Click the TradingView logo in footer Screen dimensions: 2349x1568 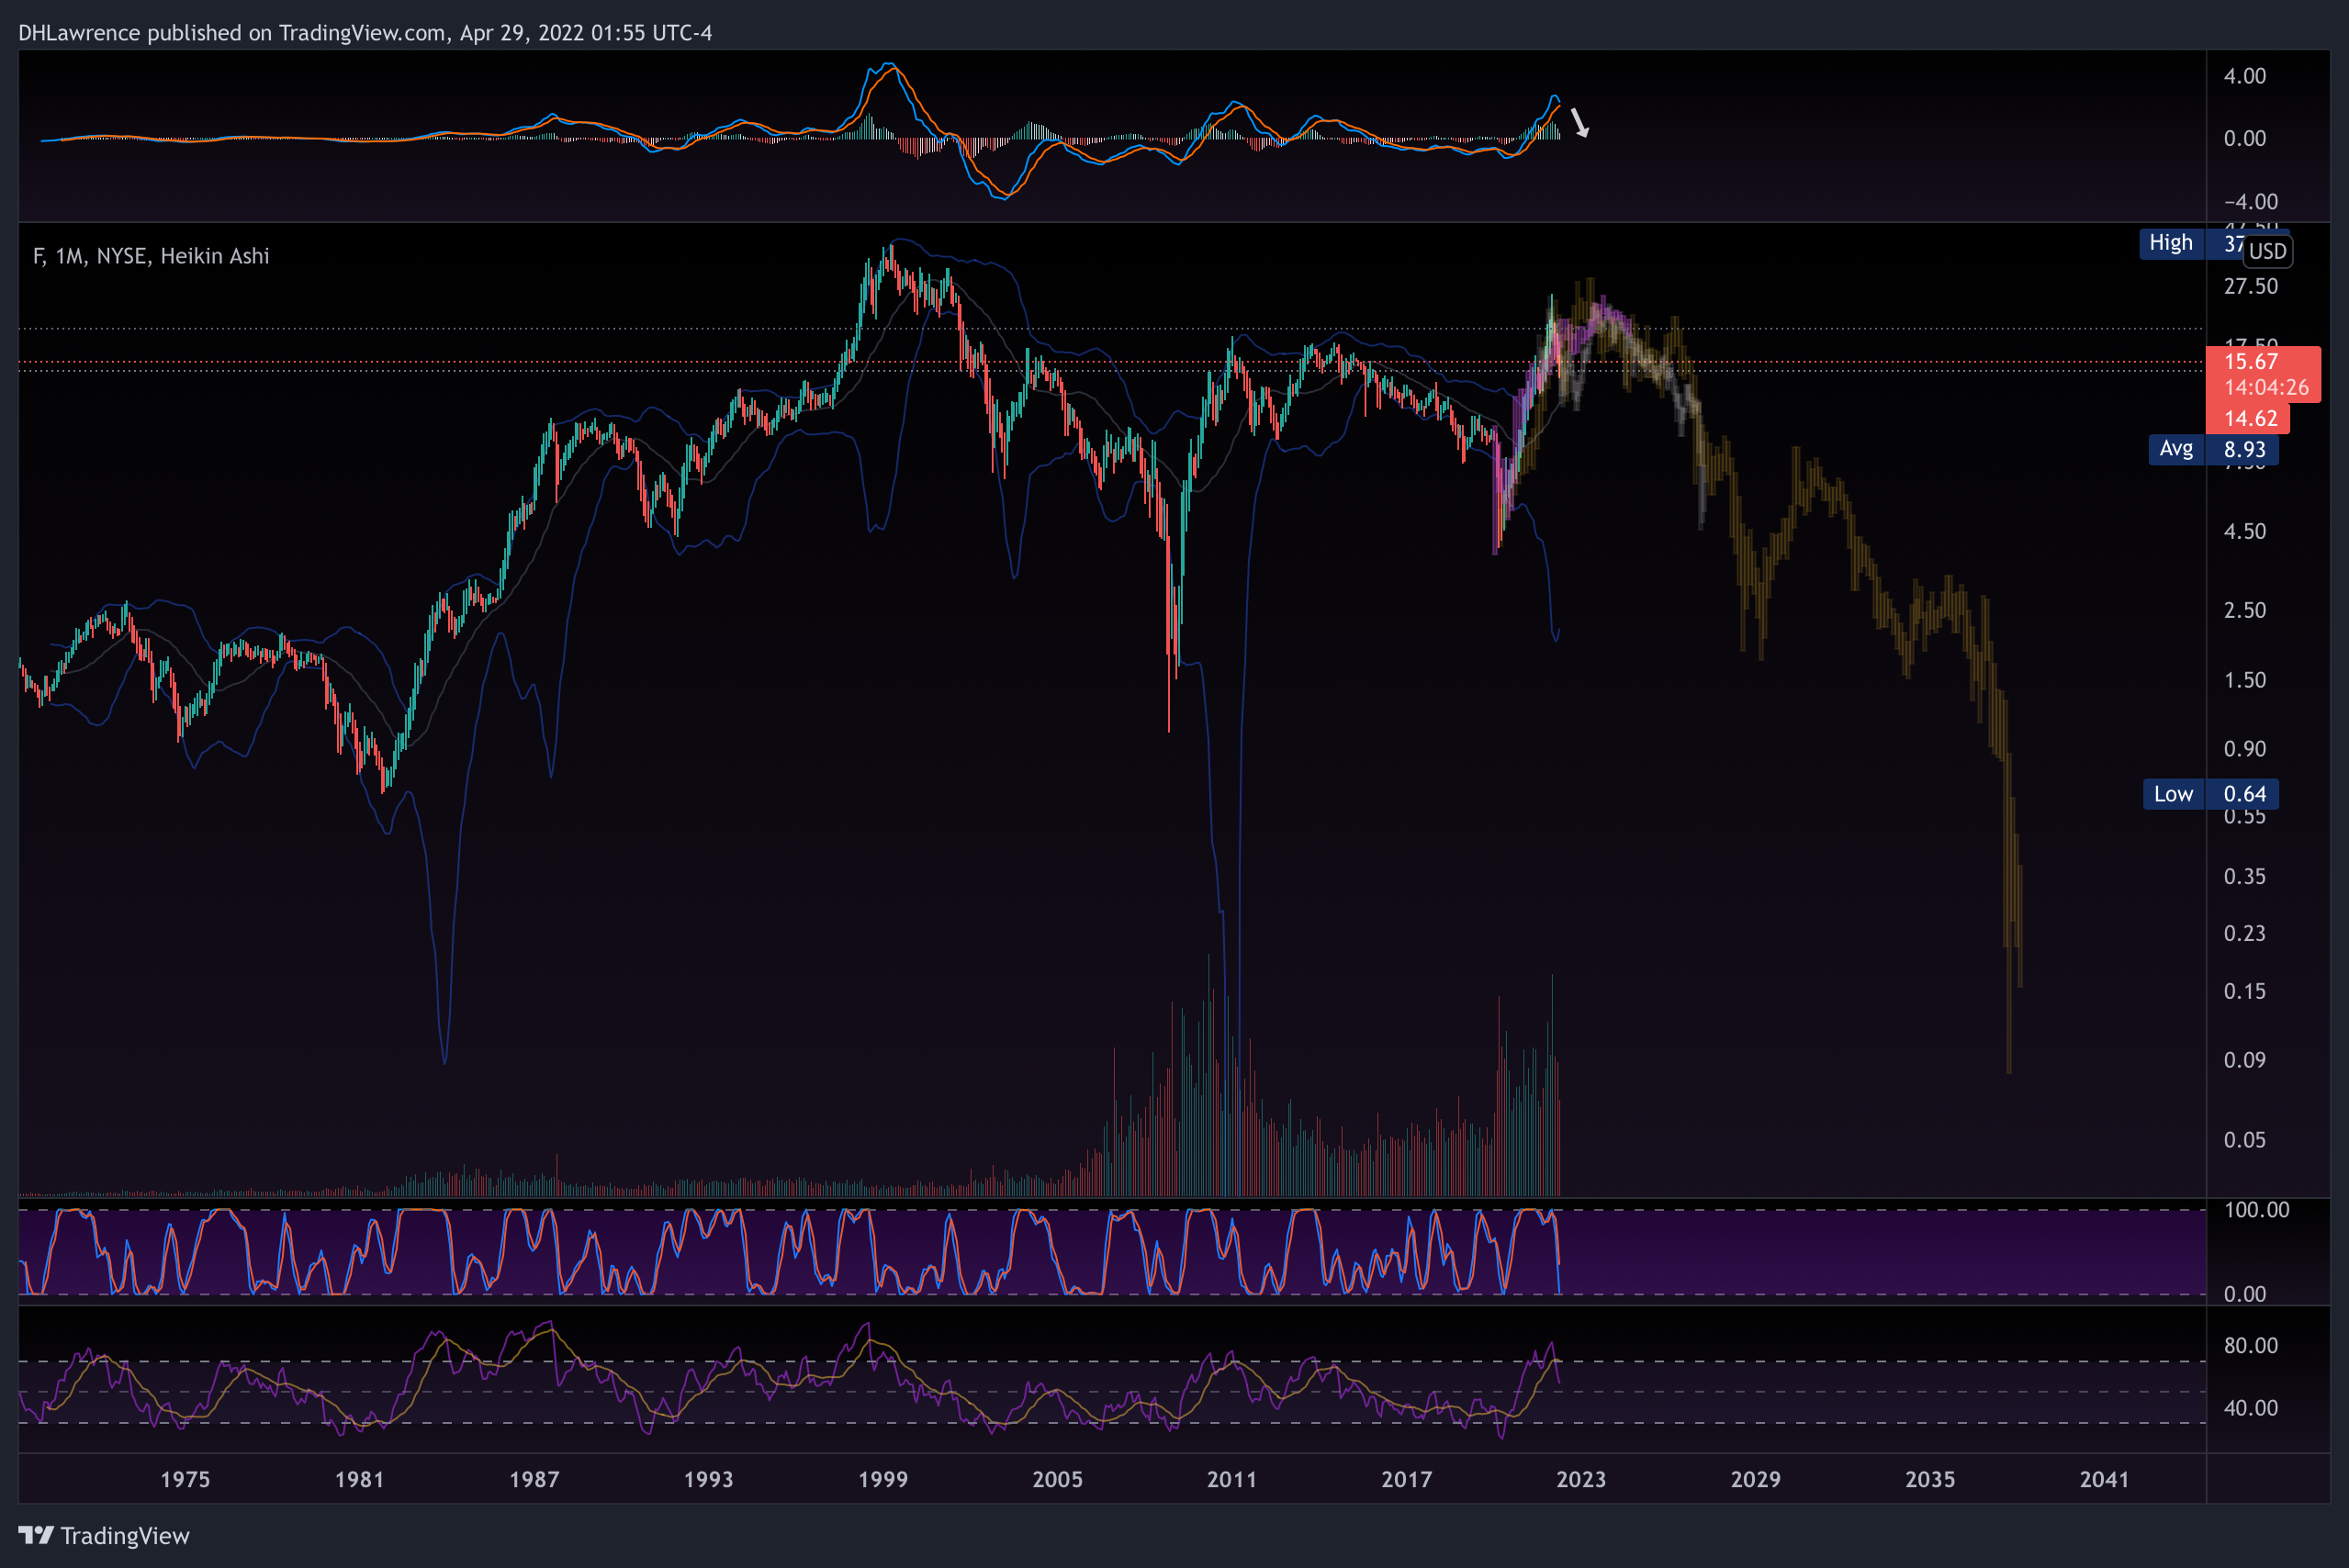click(x=104, y=1535)
